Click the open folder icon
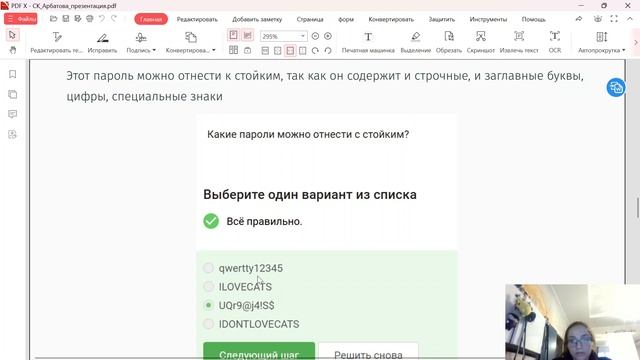Viewport: 640px width, 360px height. pos(53,19)
